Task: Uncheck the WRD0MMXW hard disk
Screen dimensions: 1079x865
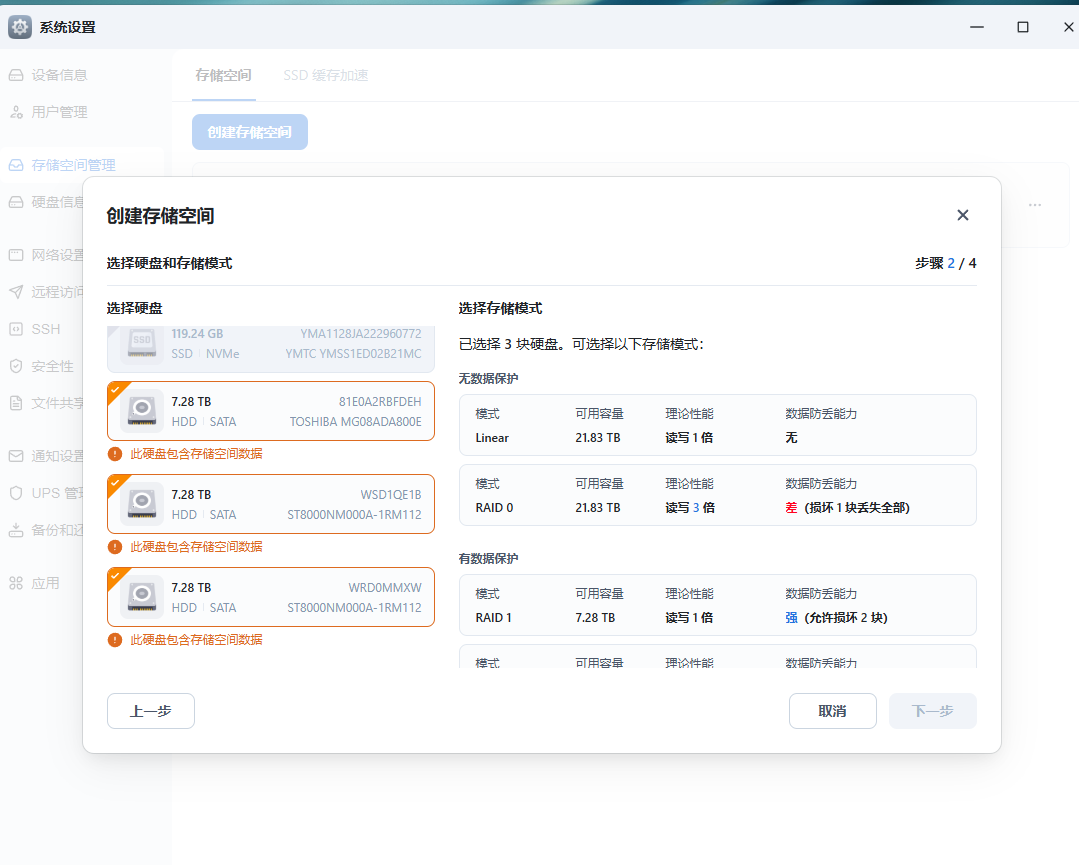Action: coord(115,575)
